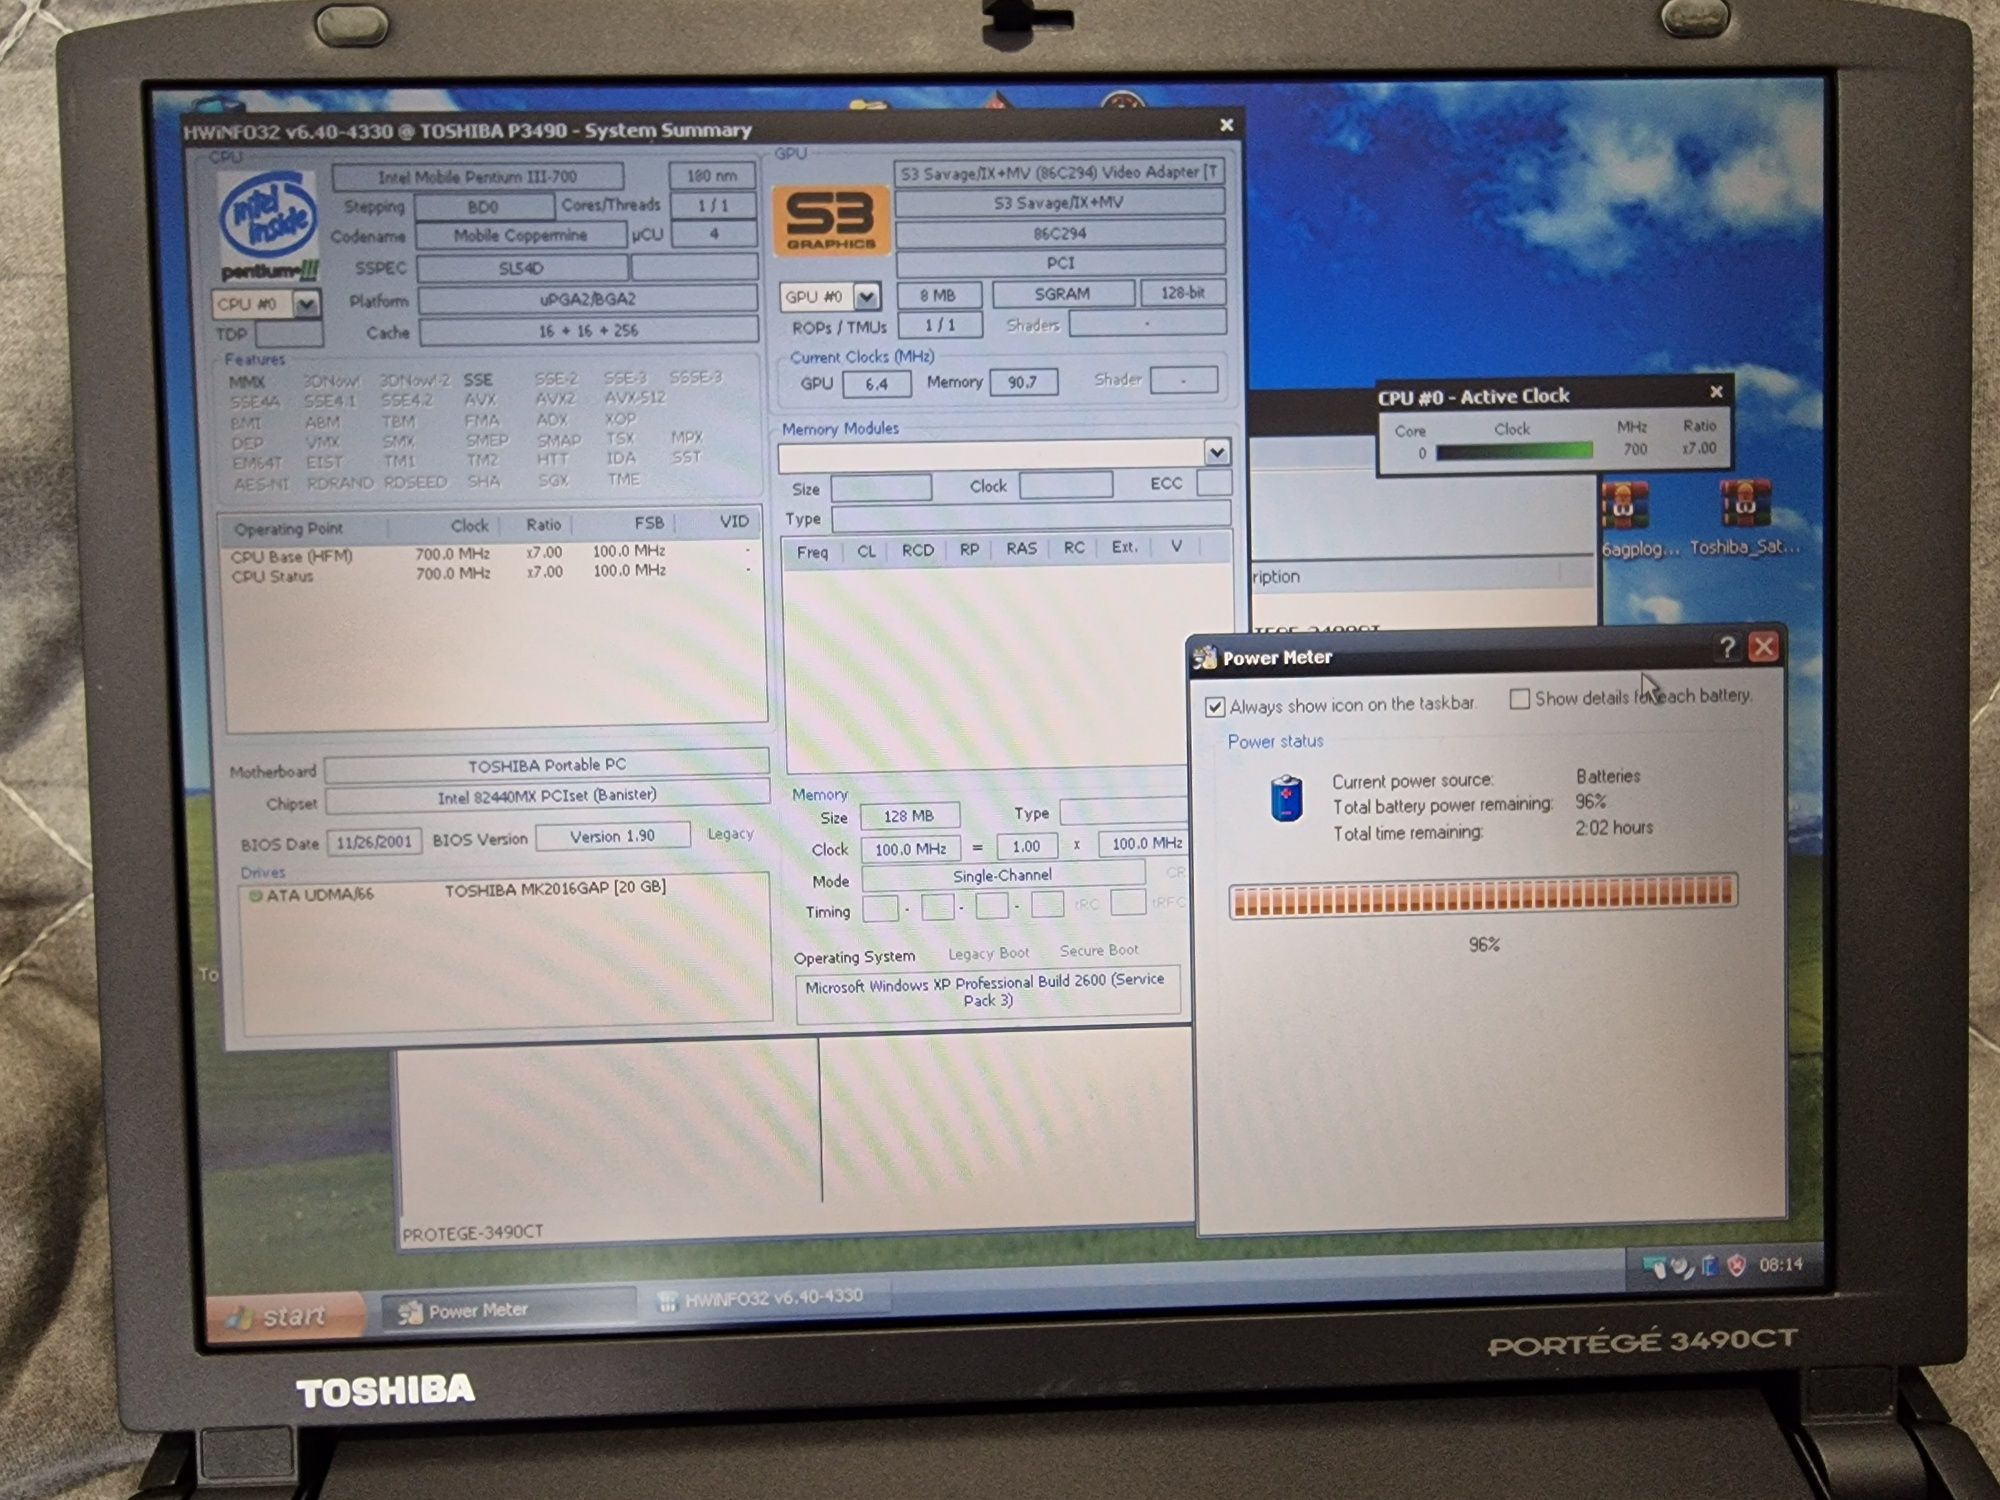2000x1500 pixels.
Task: Click the S3 Savage/IX+MV Video Adapter field
Action: 1059,173
